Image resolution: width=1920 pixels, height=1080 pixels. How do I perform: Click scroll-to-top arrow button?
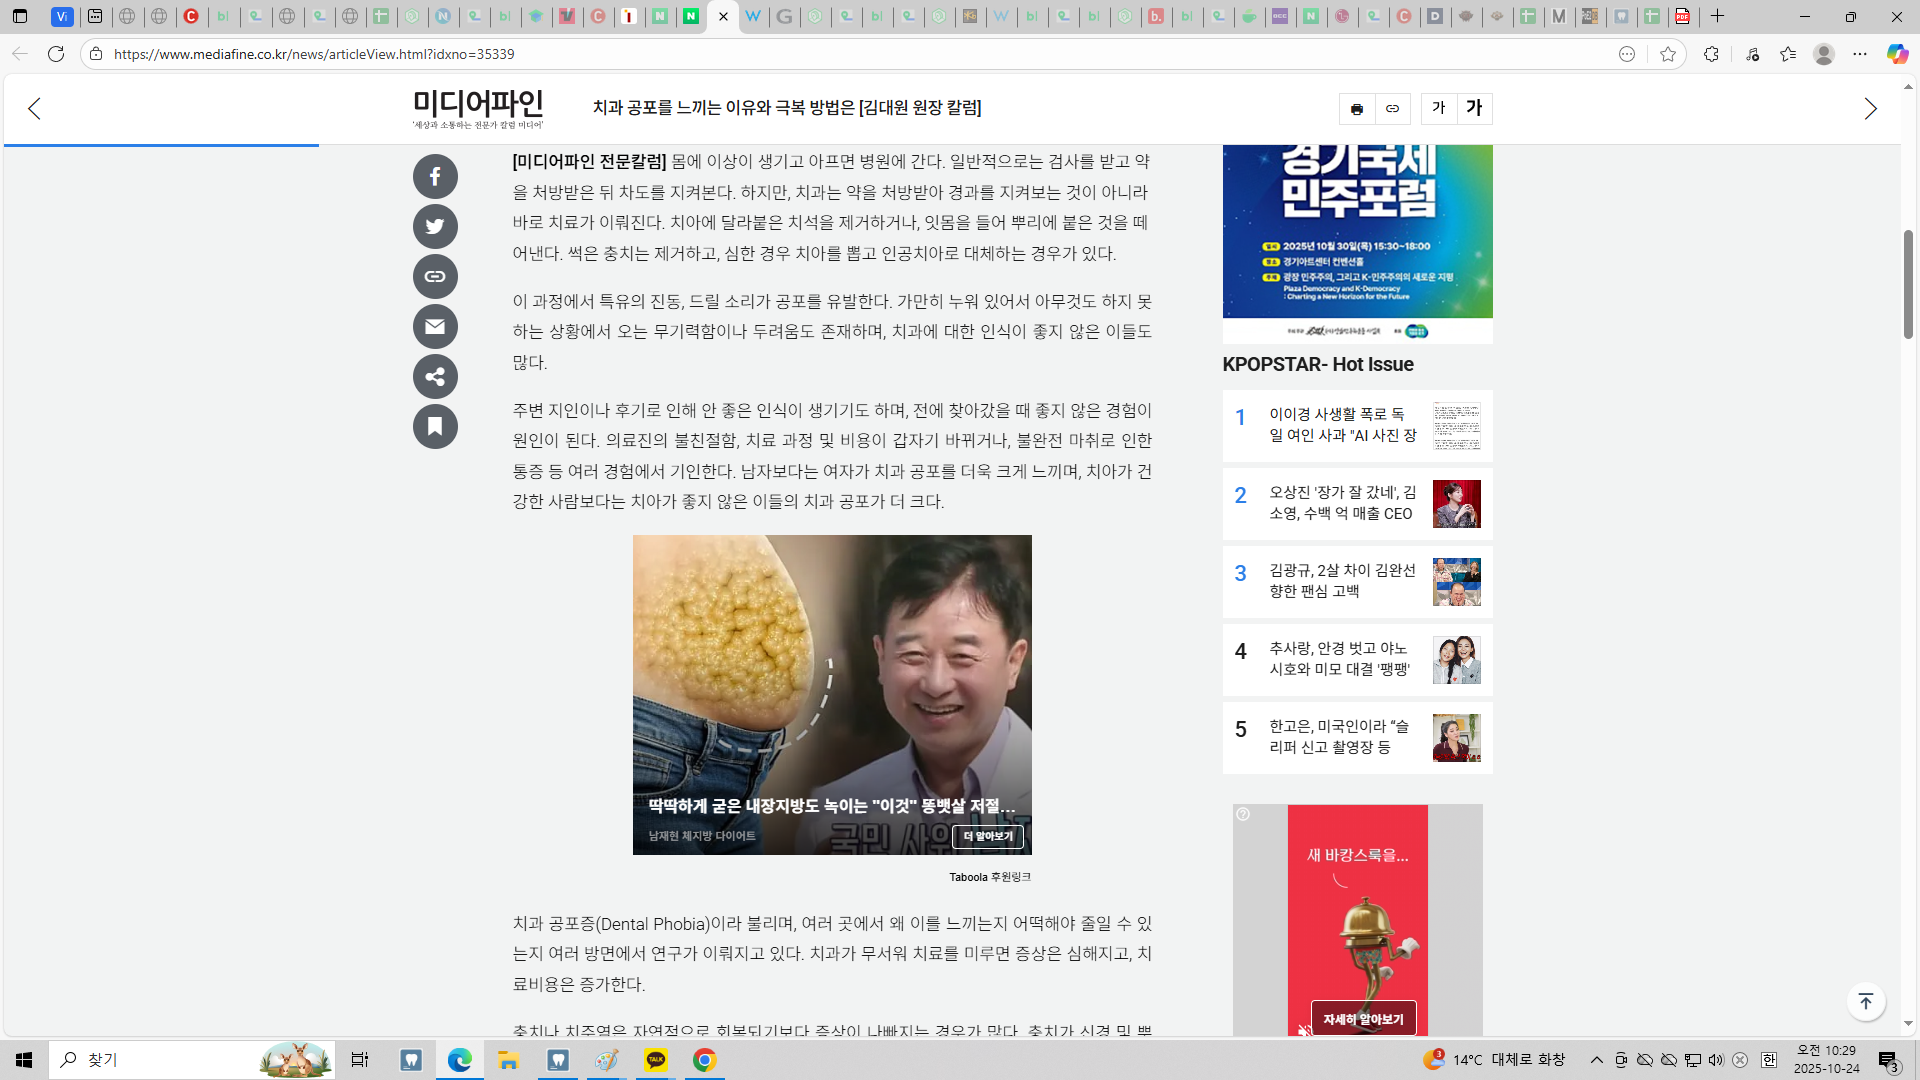pyautogui.click(x=1865, y=1002)
